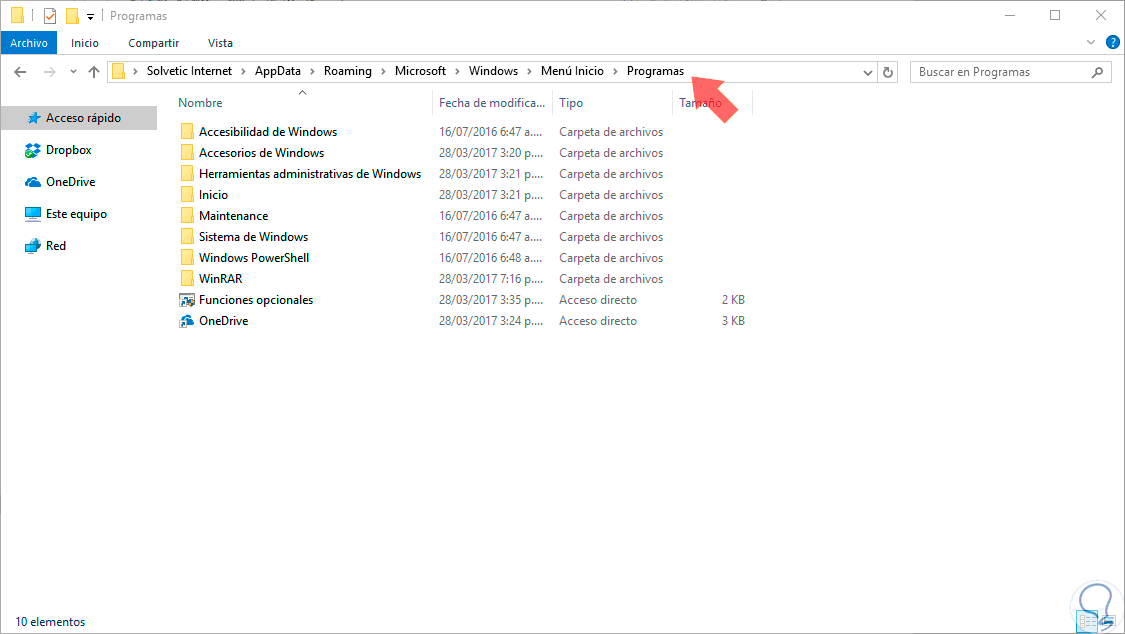Switch to the Vista ribbon tab

point(220,43)
